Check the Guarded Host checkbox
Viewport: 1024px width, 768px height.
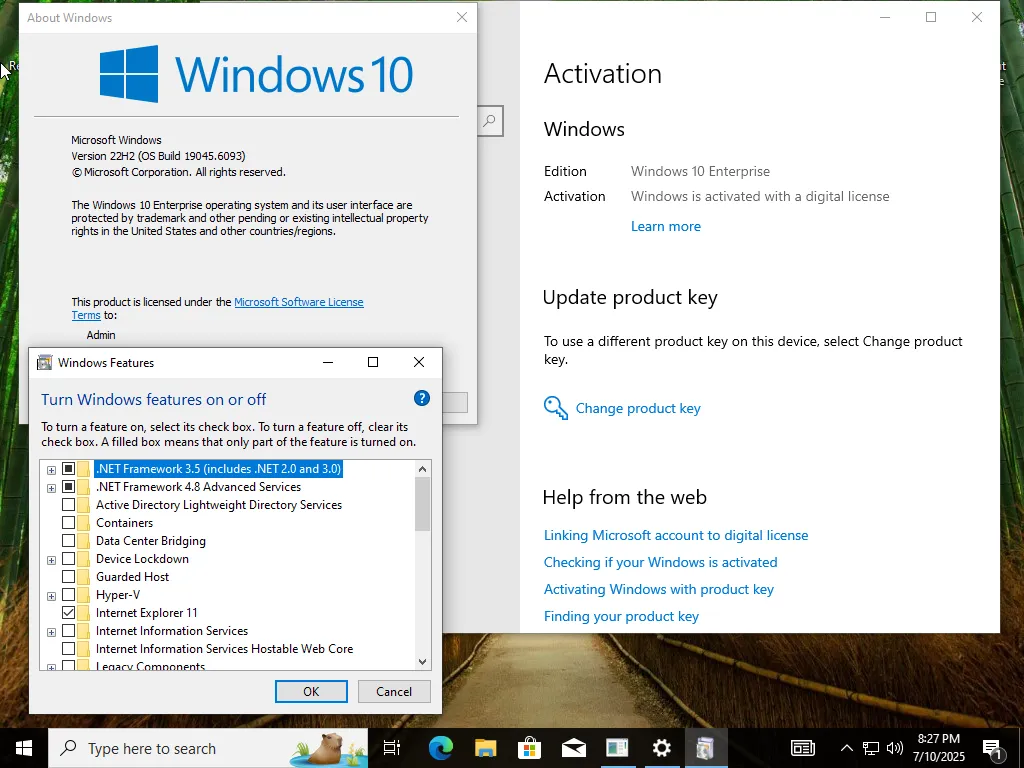point(69,577)
